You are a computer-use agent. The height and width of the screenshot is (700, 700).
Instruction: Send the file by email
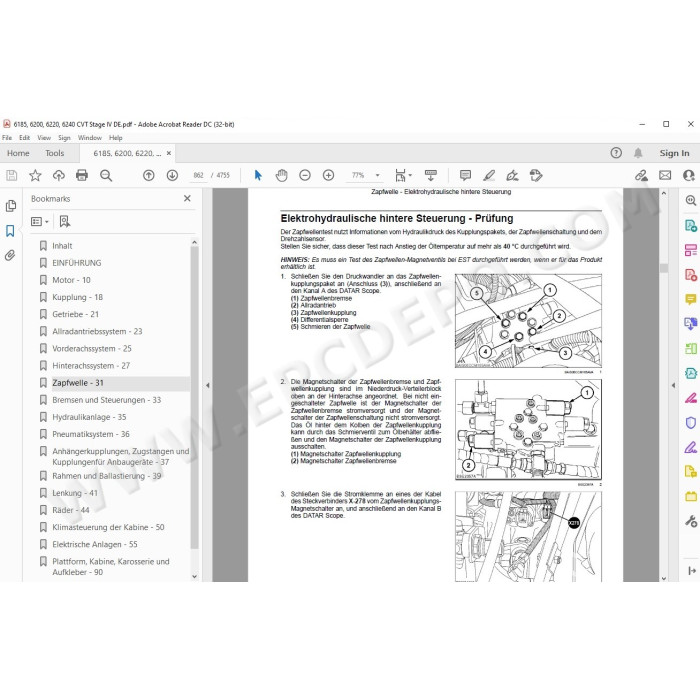[x=665, y=175]
